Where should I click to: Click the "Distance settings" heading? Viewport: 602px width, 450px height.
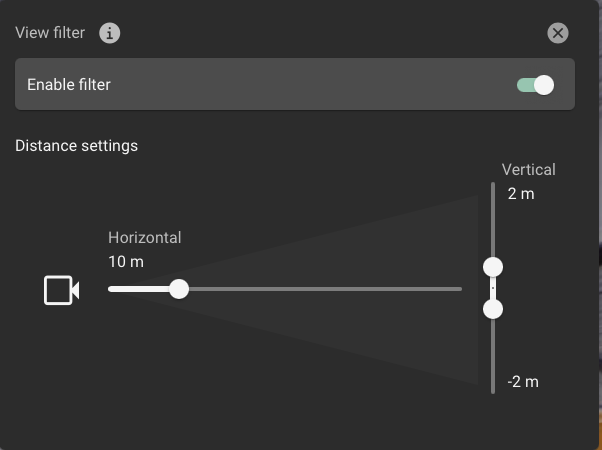[77, 146]
